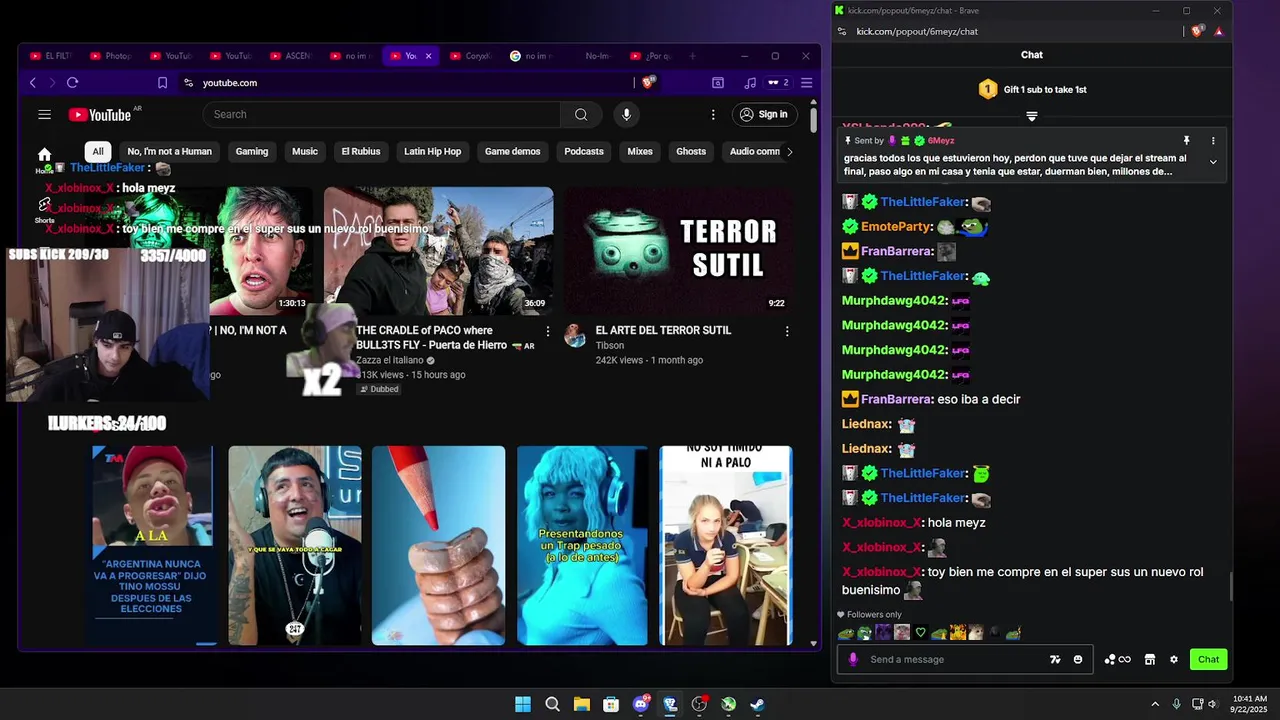Go back in the YouTube browser window

pos(33,83)
